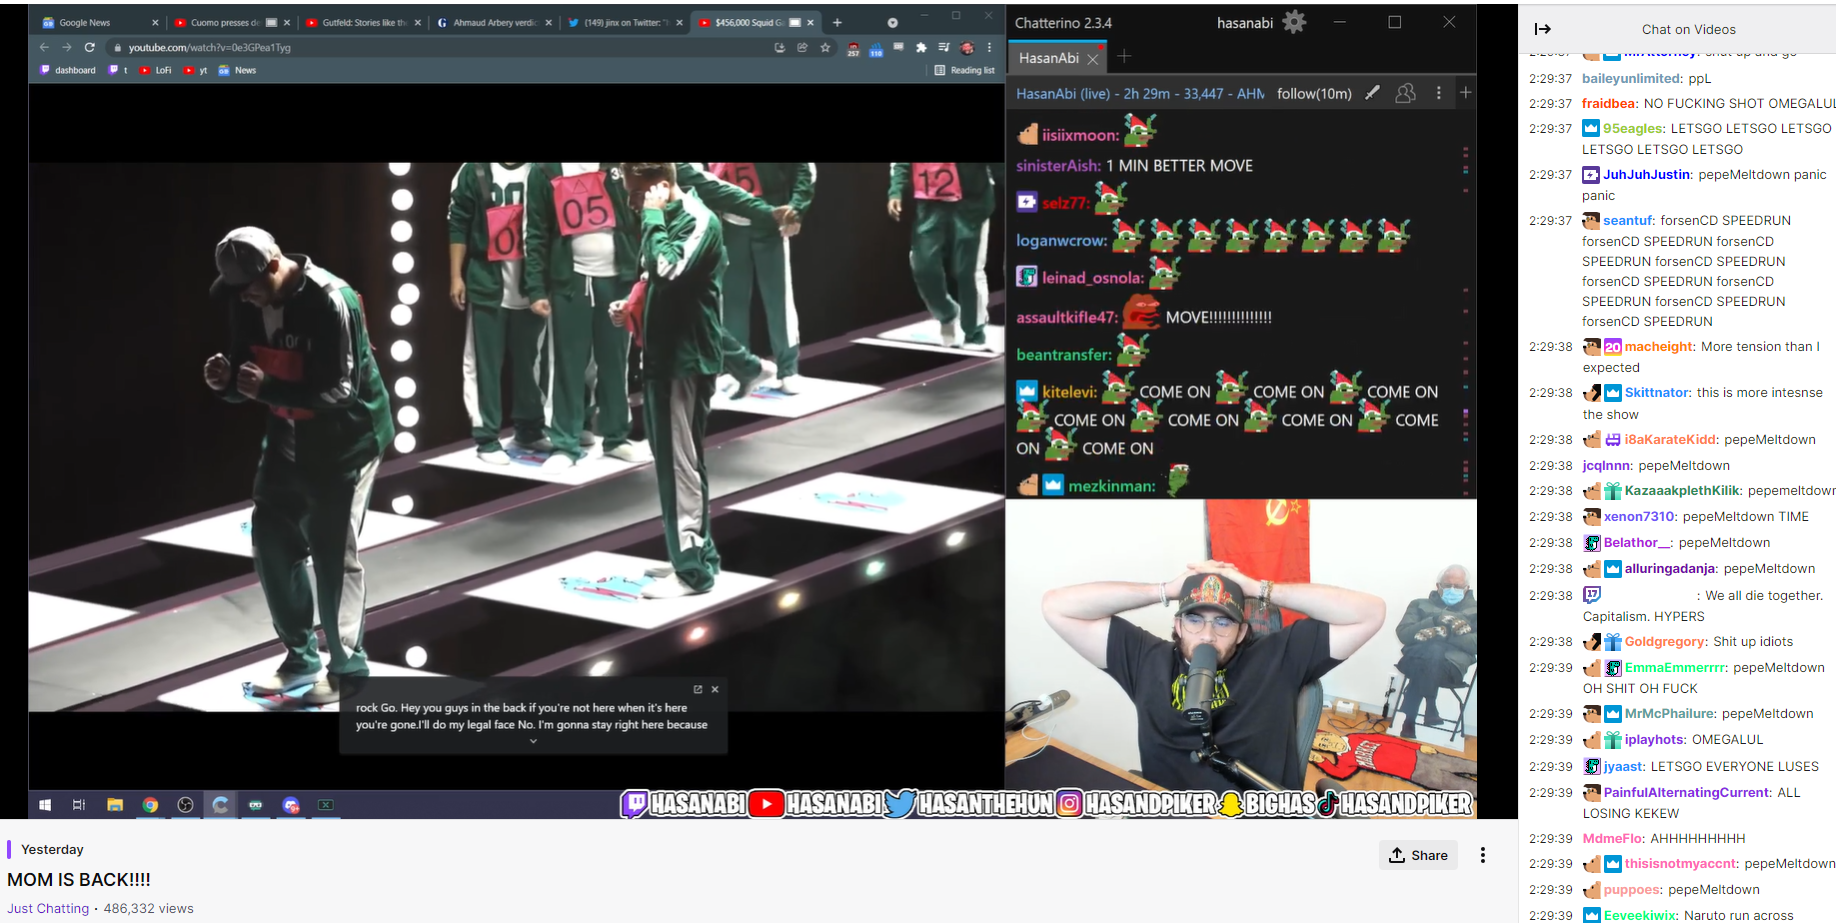1836x923 pixels.
Task: Open the News bookmark
Action: click(238, 70)
